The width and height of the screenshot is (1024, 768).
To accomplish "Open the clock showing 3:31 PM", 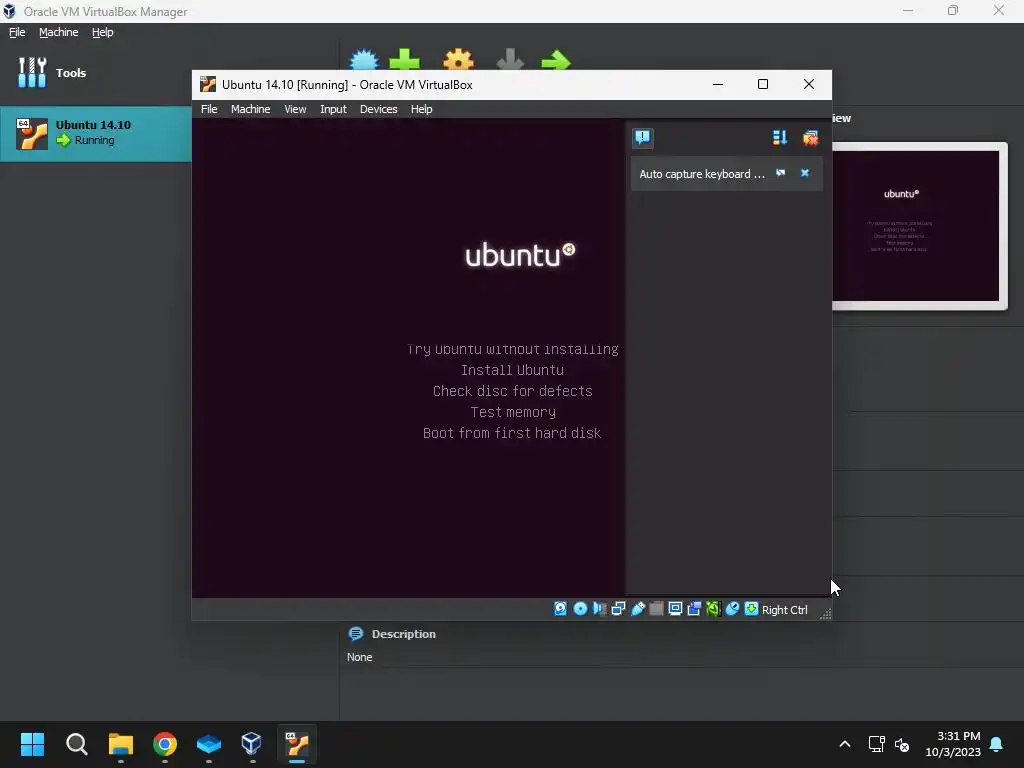I will coord(953,744).
